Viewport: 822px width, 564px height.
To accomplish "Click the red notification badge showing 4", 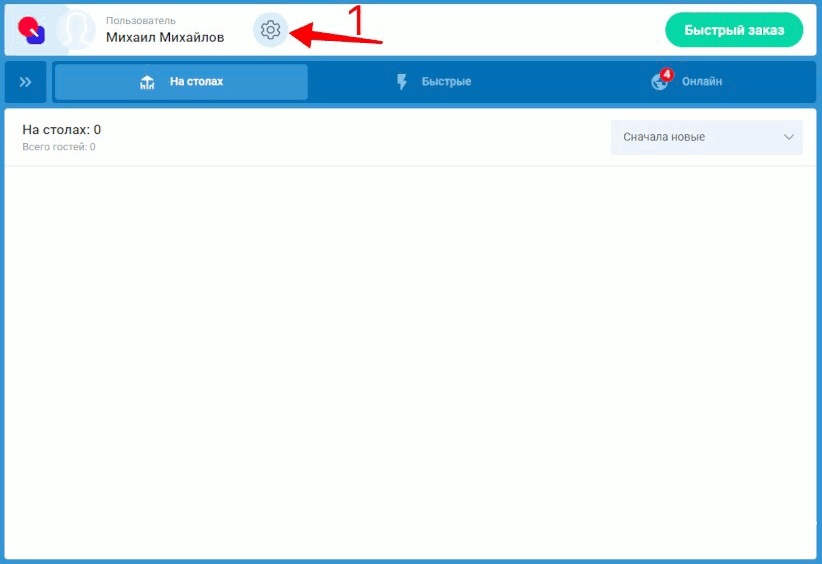I will point(667,74).
